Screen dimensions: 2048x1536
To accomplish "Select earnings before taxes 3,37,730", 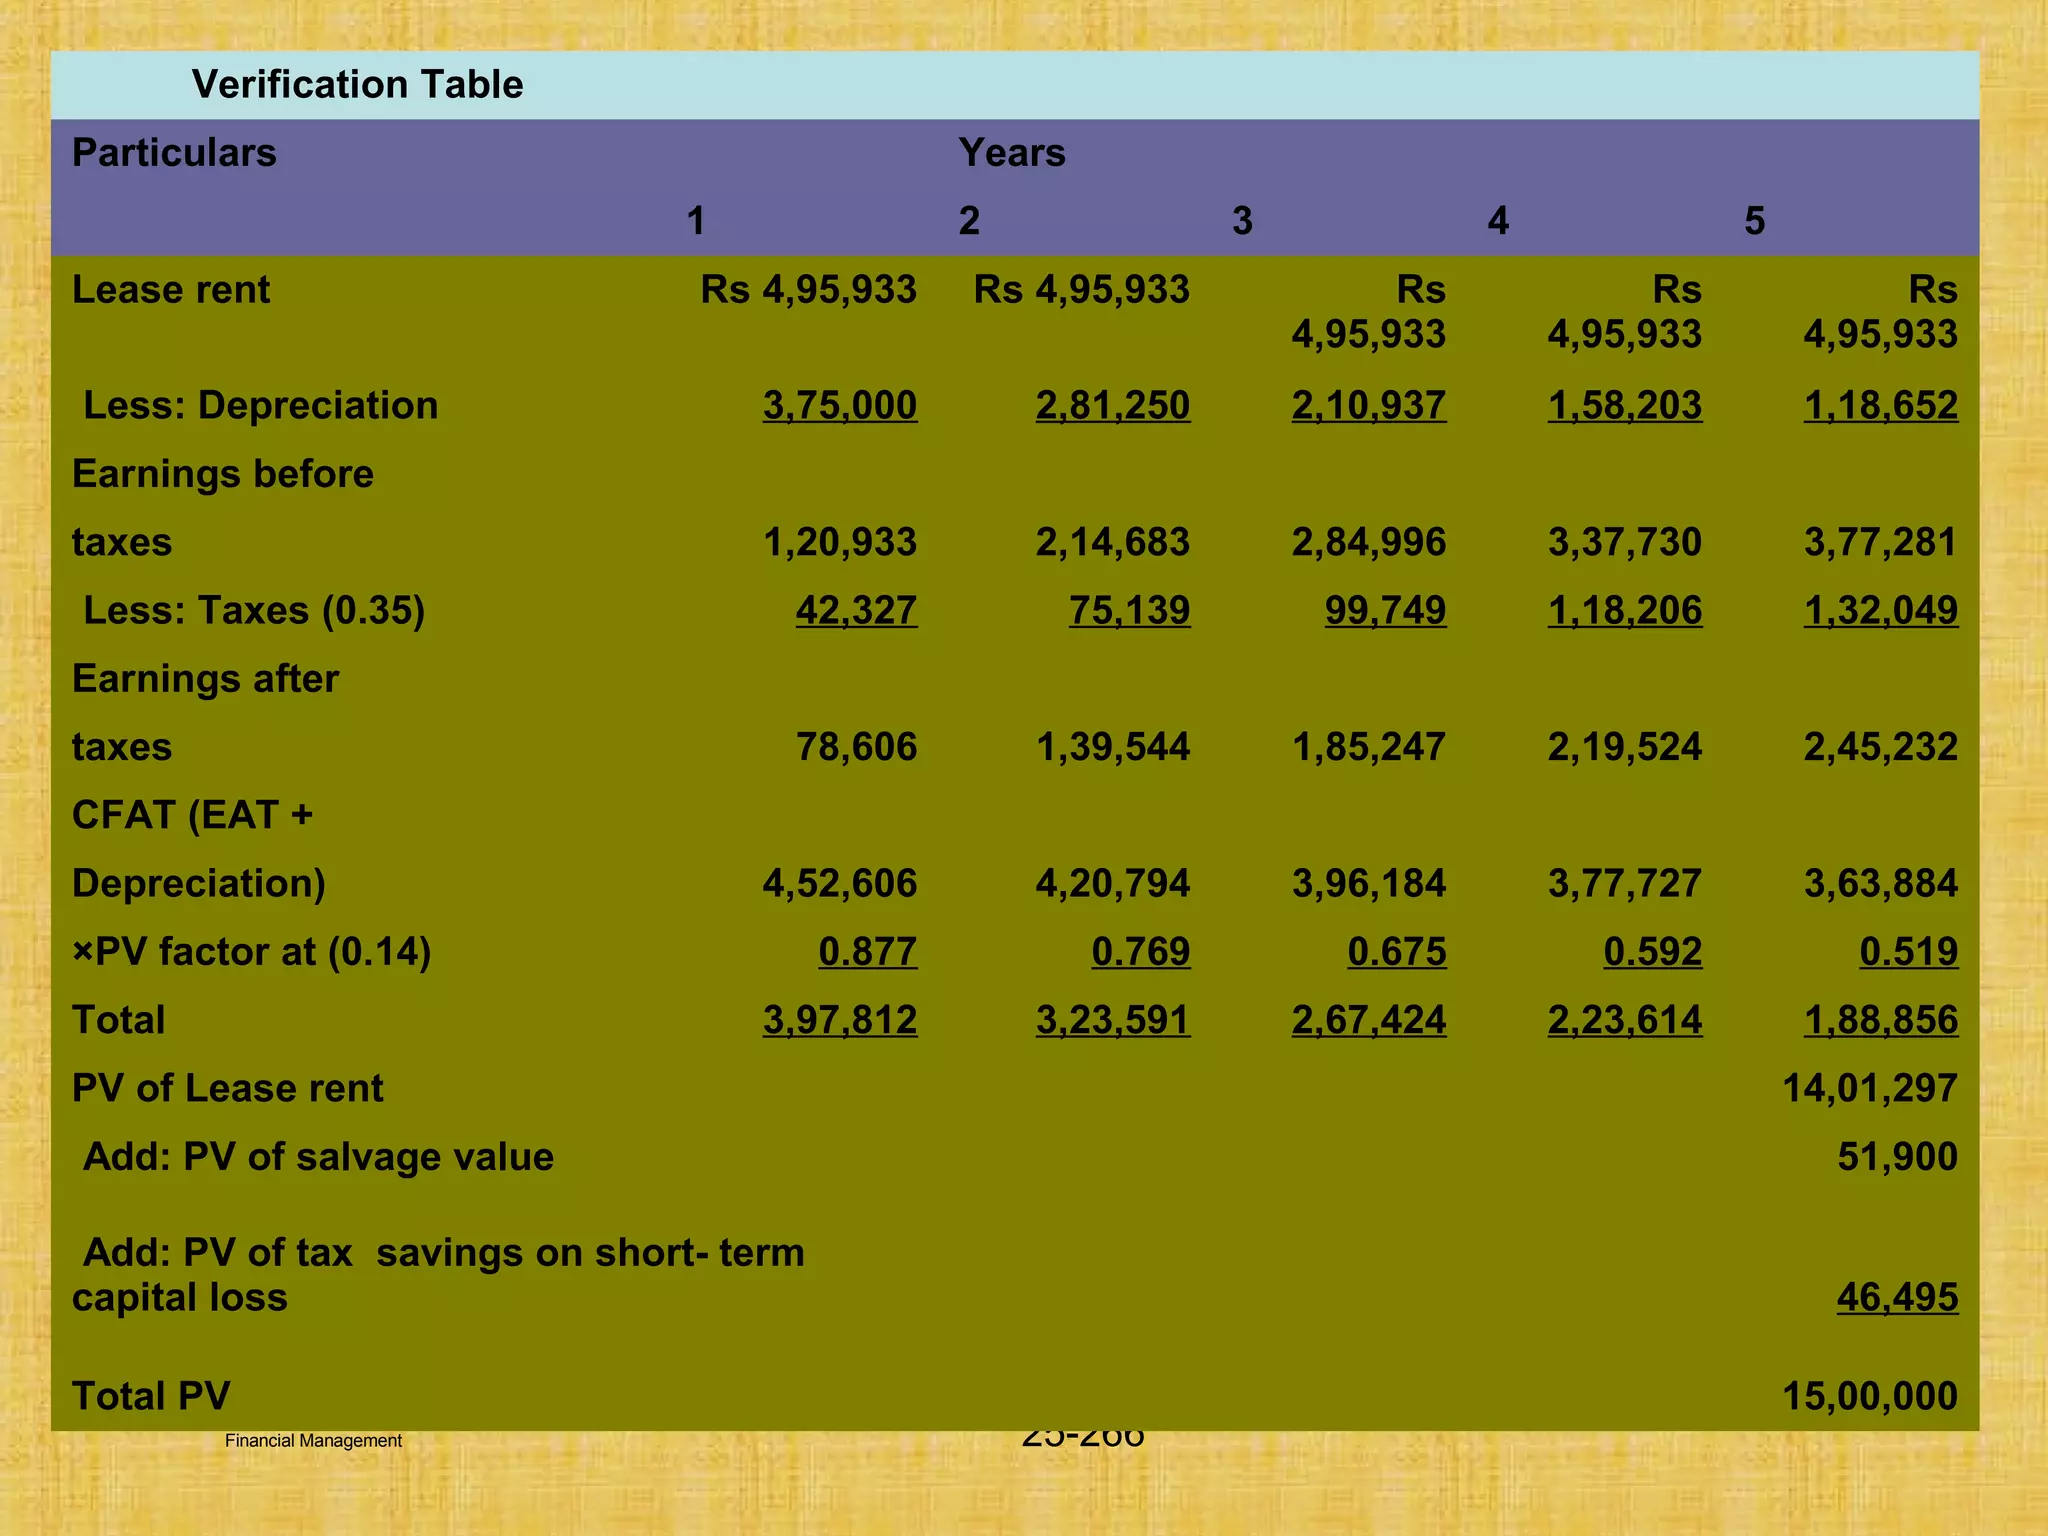I will (1625, 542).
